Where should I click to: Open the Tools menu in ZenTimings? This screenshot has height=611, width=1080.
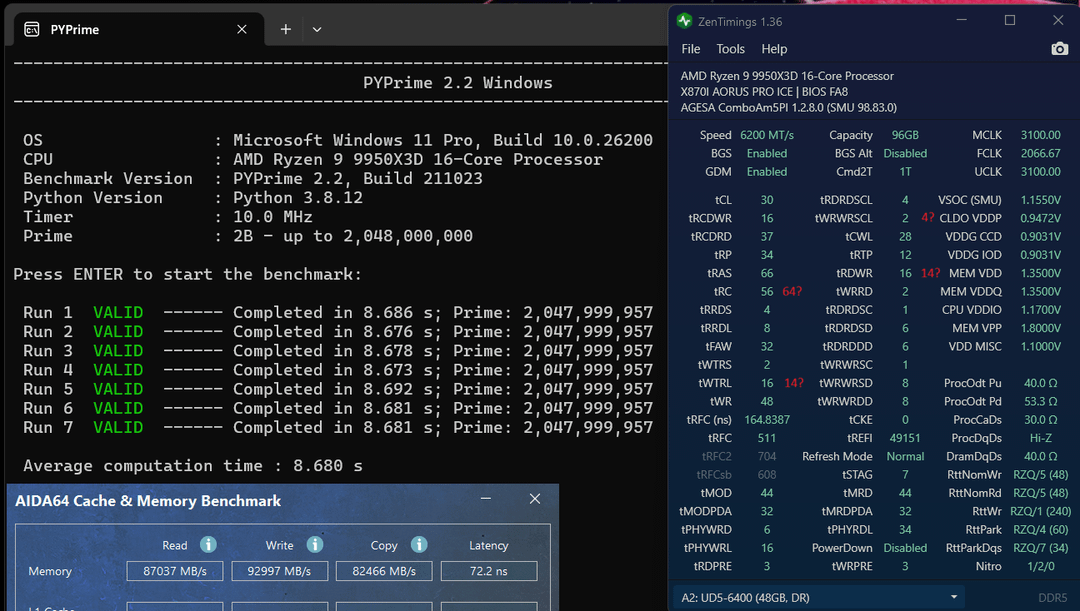pos(731,49)
